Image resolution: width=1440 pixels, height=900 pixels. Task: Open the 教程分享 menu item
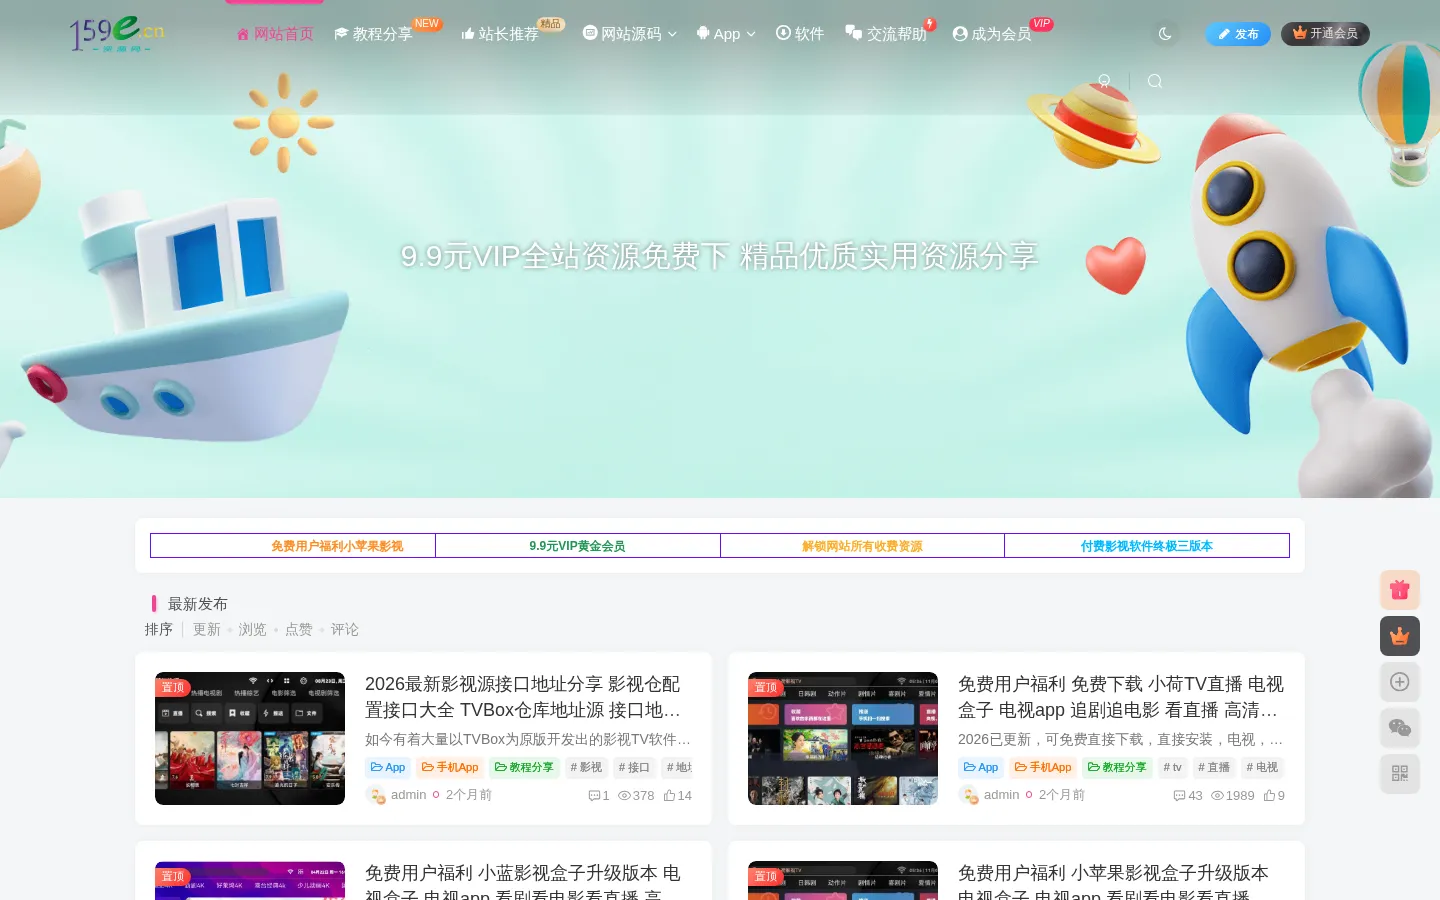coord(374,34)
